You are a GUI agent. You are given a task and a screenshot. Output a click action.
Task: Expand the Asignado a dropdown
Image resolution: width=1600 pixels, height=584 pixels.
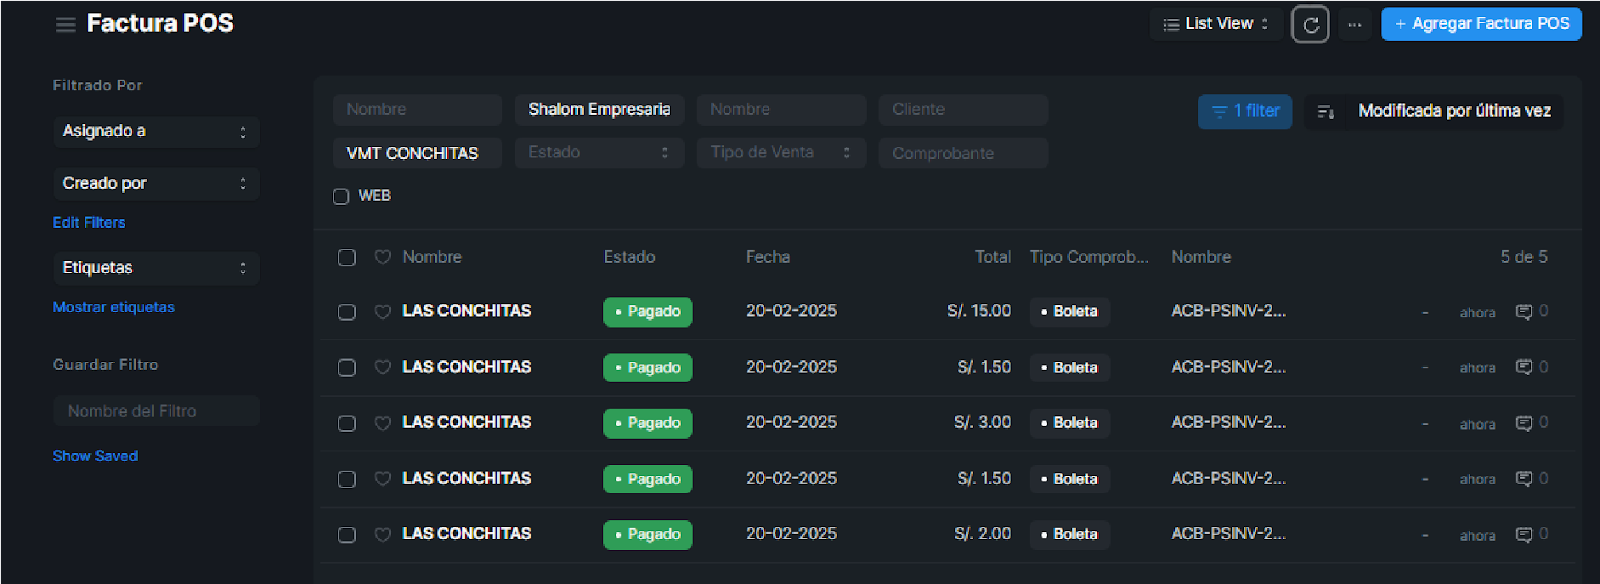pyautogui.click(x=155, y=131)
